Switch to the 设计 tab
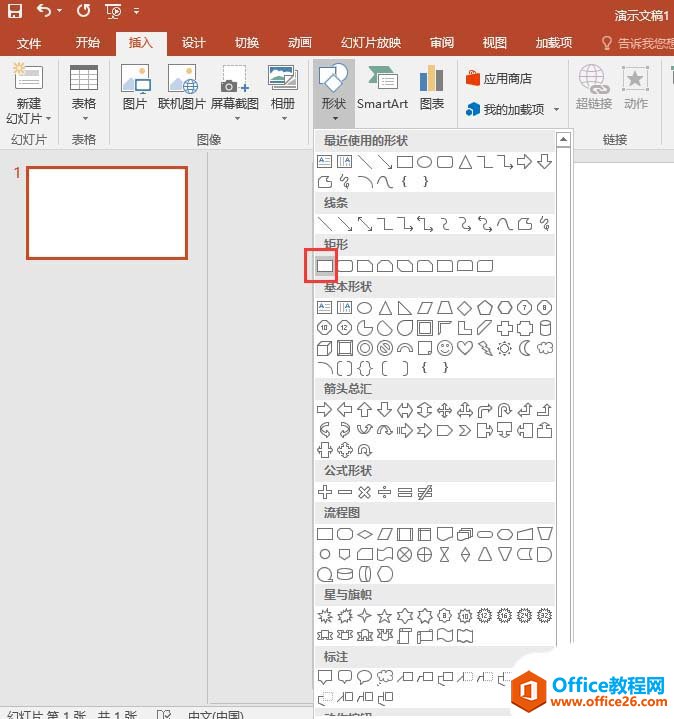The image size is (674, 719). tap(193, 43)
